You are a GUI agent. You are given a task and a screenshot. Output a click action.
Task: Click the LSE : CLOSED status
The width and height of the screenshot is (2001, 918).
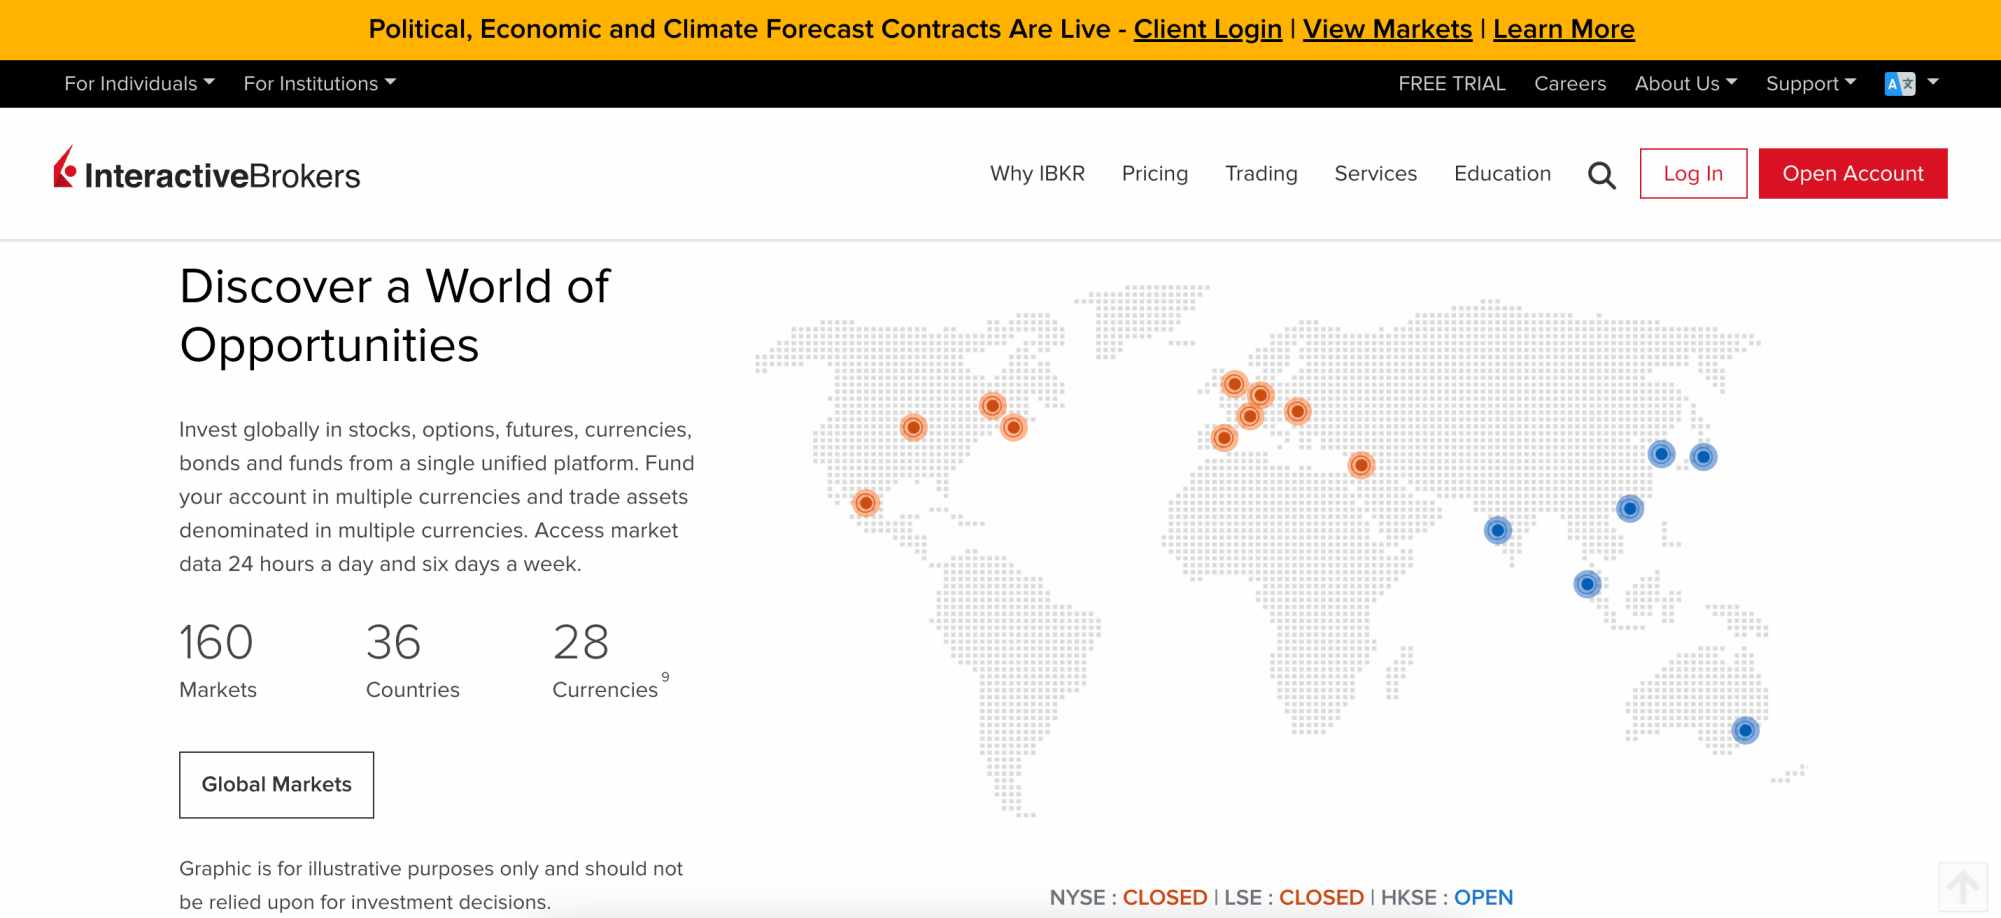1294,898
